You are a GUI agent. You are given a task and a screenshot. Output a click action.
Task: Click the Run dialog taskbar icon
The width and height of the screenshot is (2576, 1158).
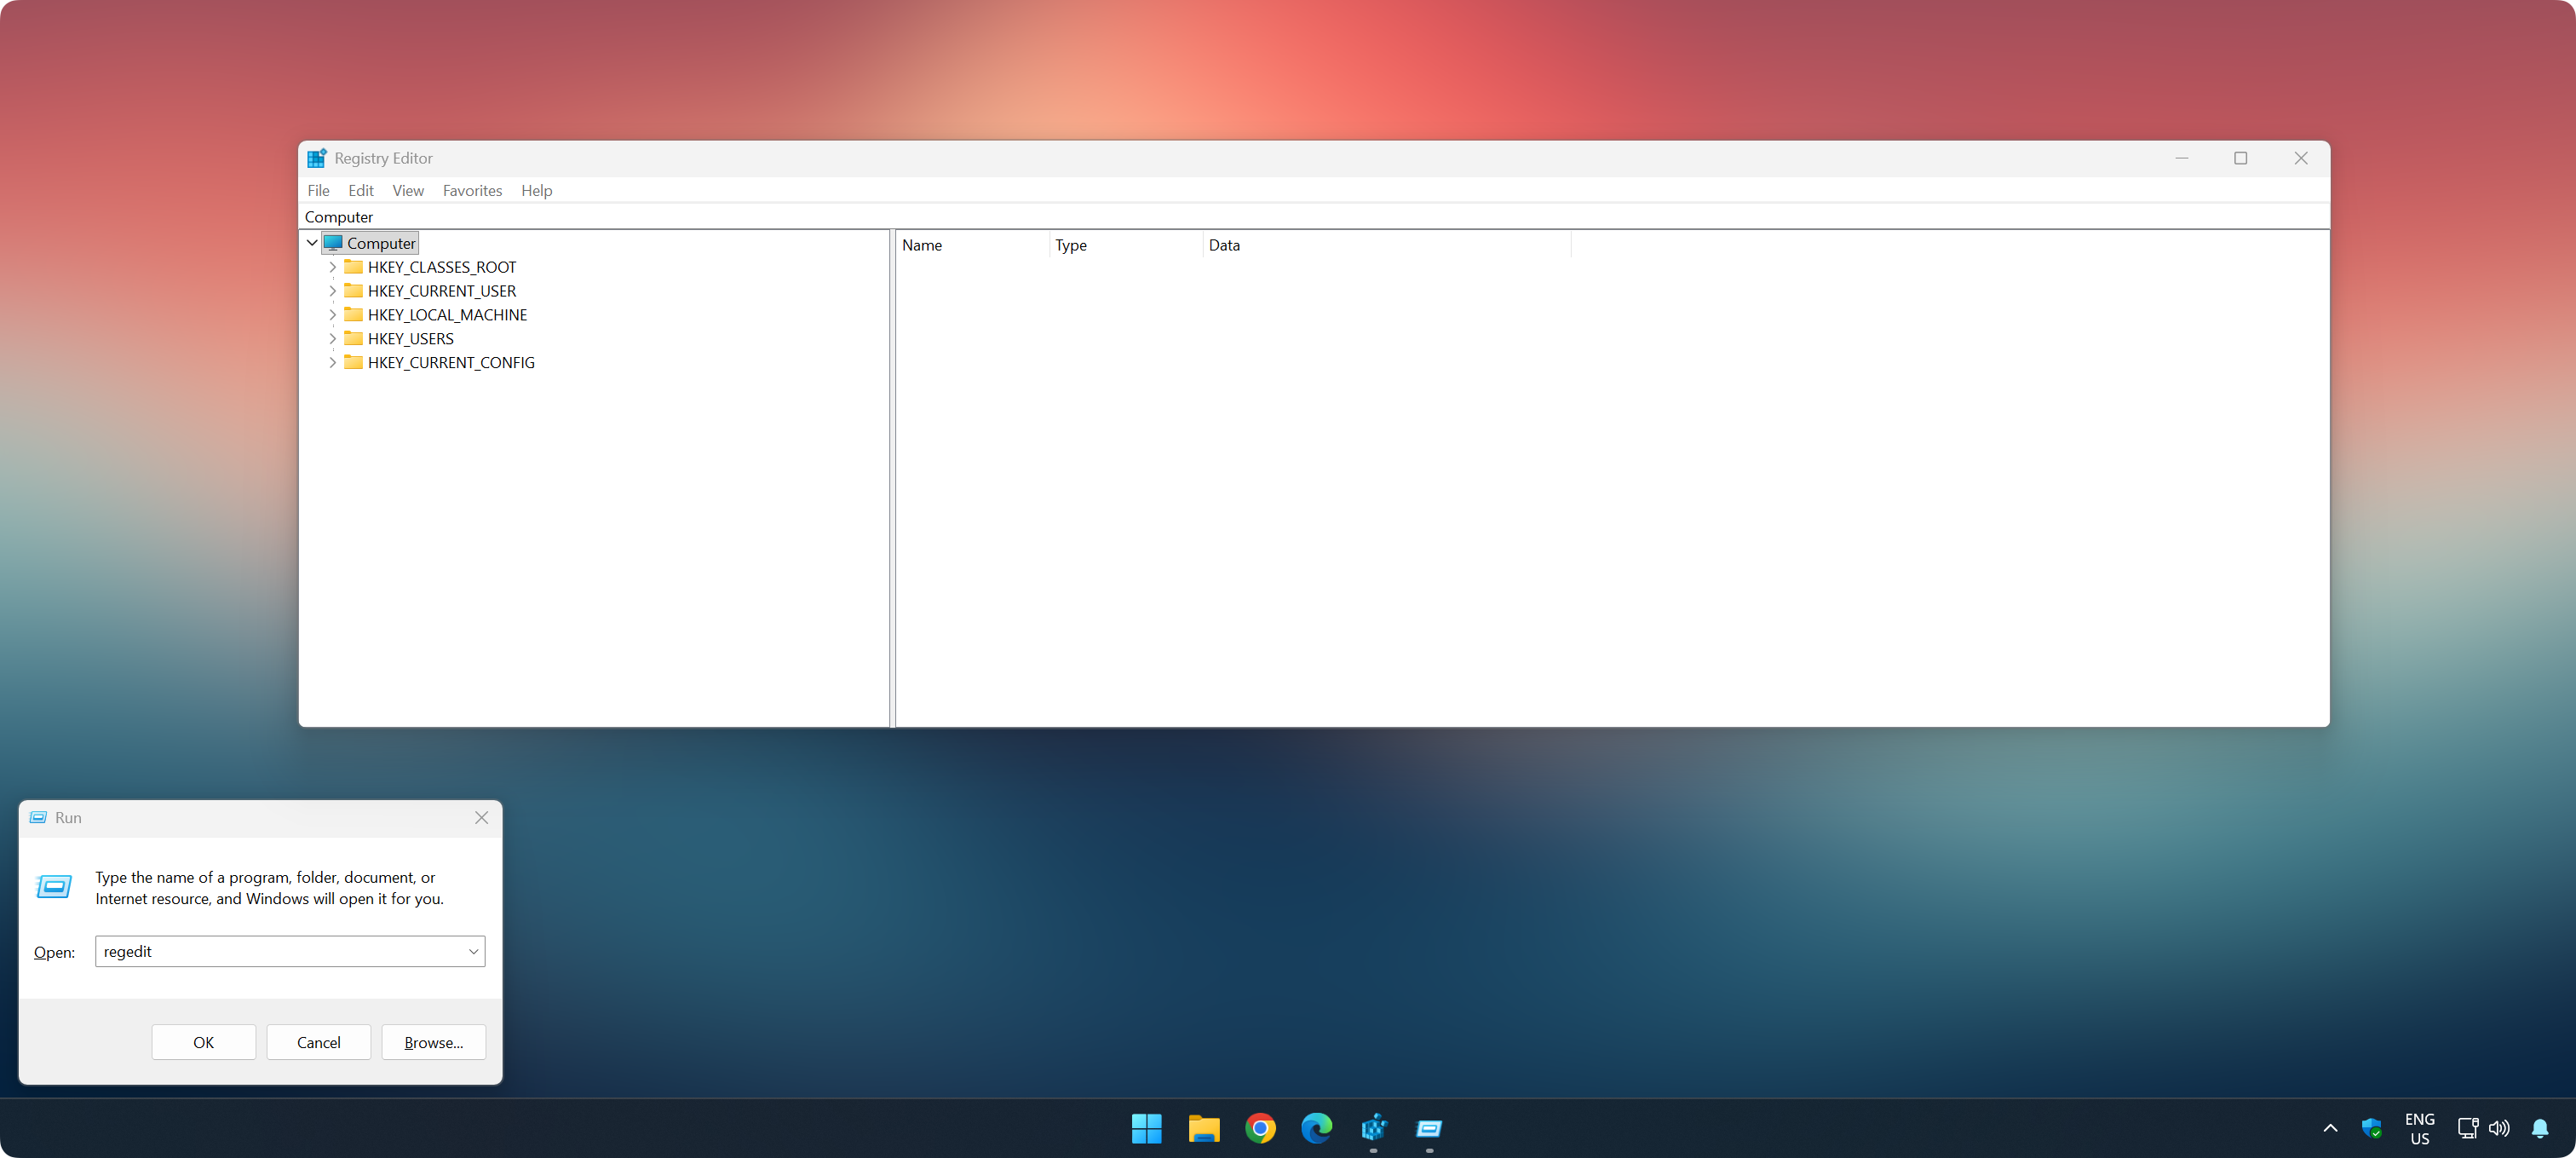coord(1429,1128)
